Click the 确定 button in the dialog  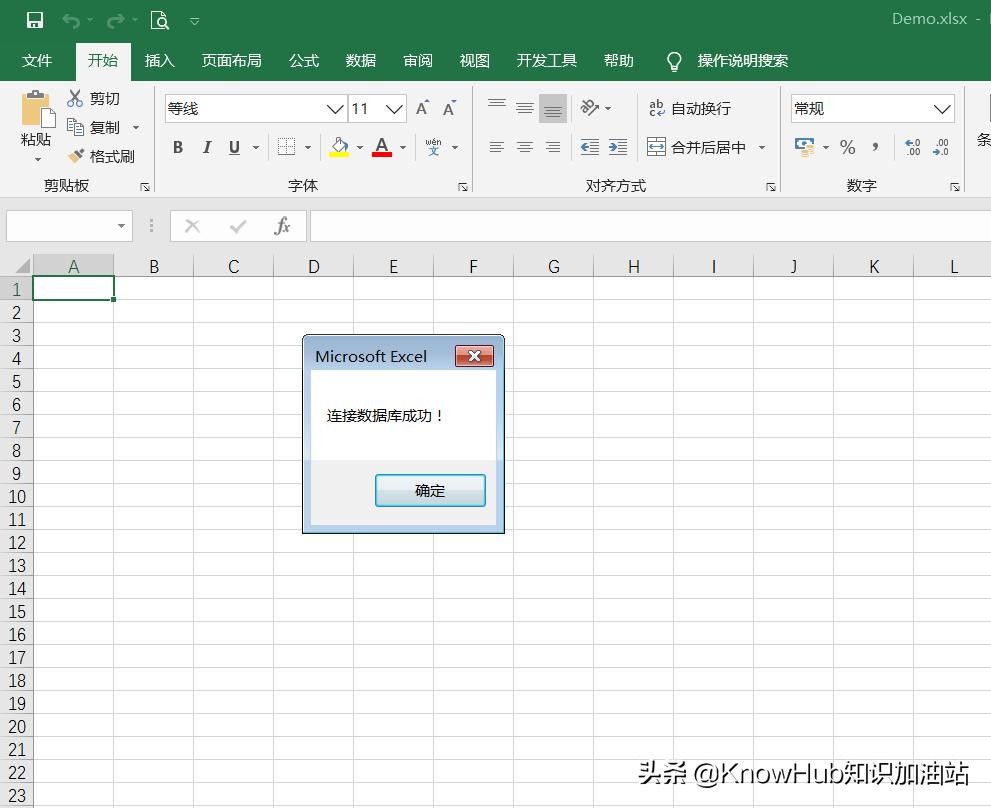[430, 490]
